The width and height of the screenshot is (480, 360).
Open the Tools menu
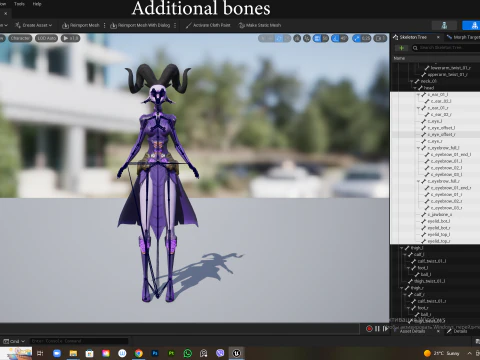point(19,4)
